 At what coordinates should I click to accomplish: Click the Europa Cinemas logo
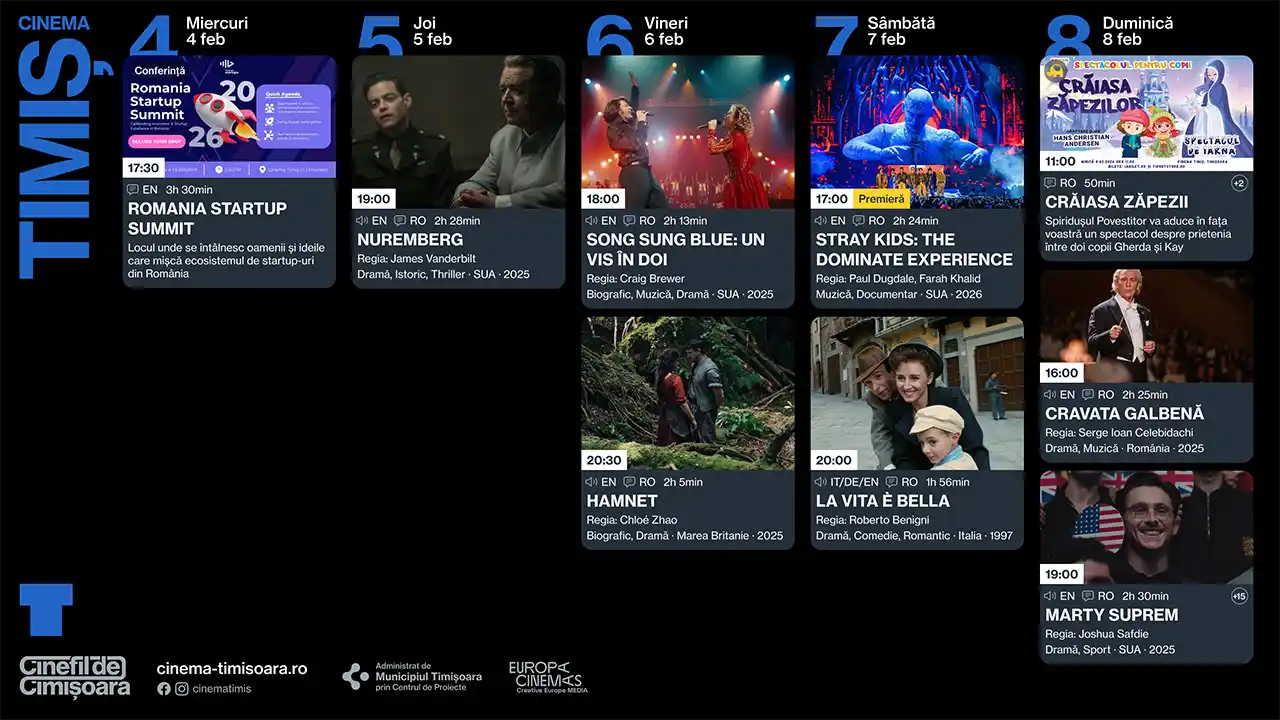point(547,677)
